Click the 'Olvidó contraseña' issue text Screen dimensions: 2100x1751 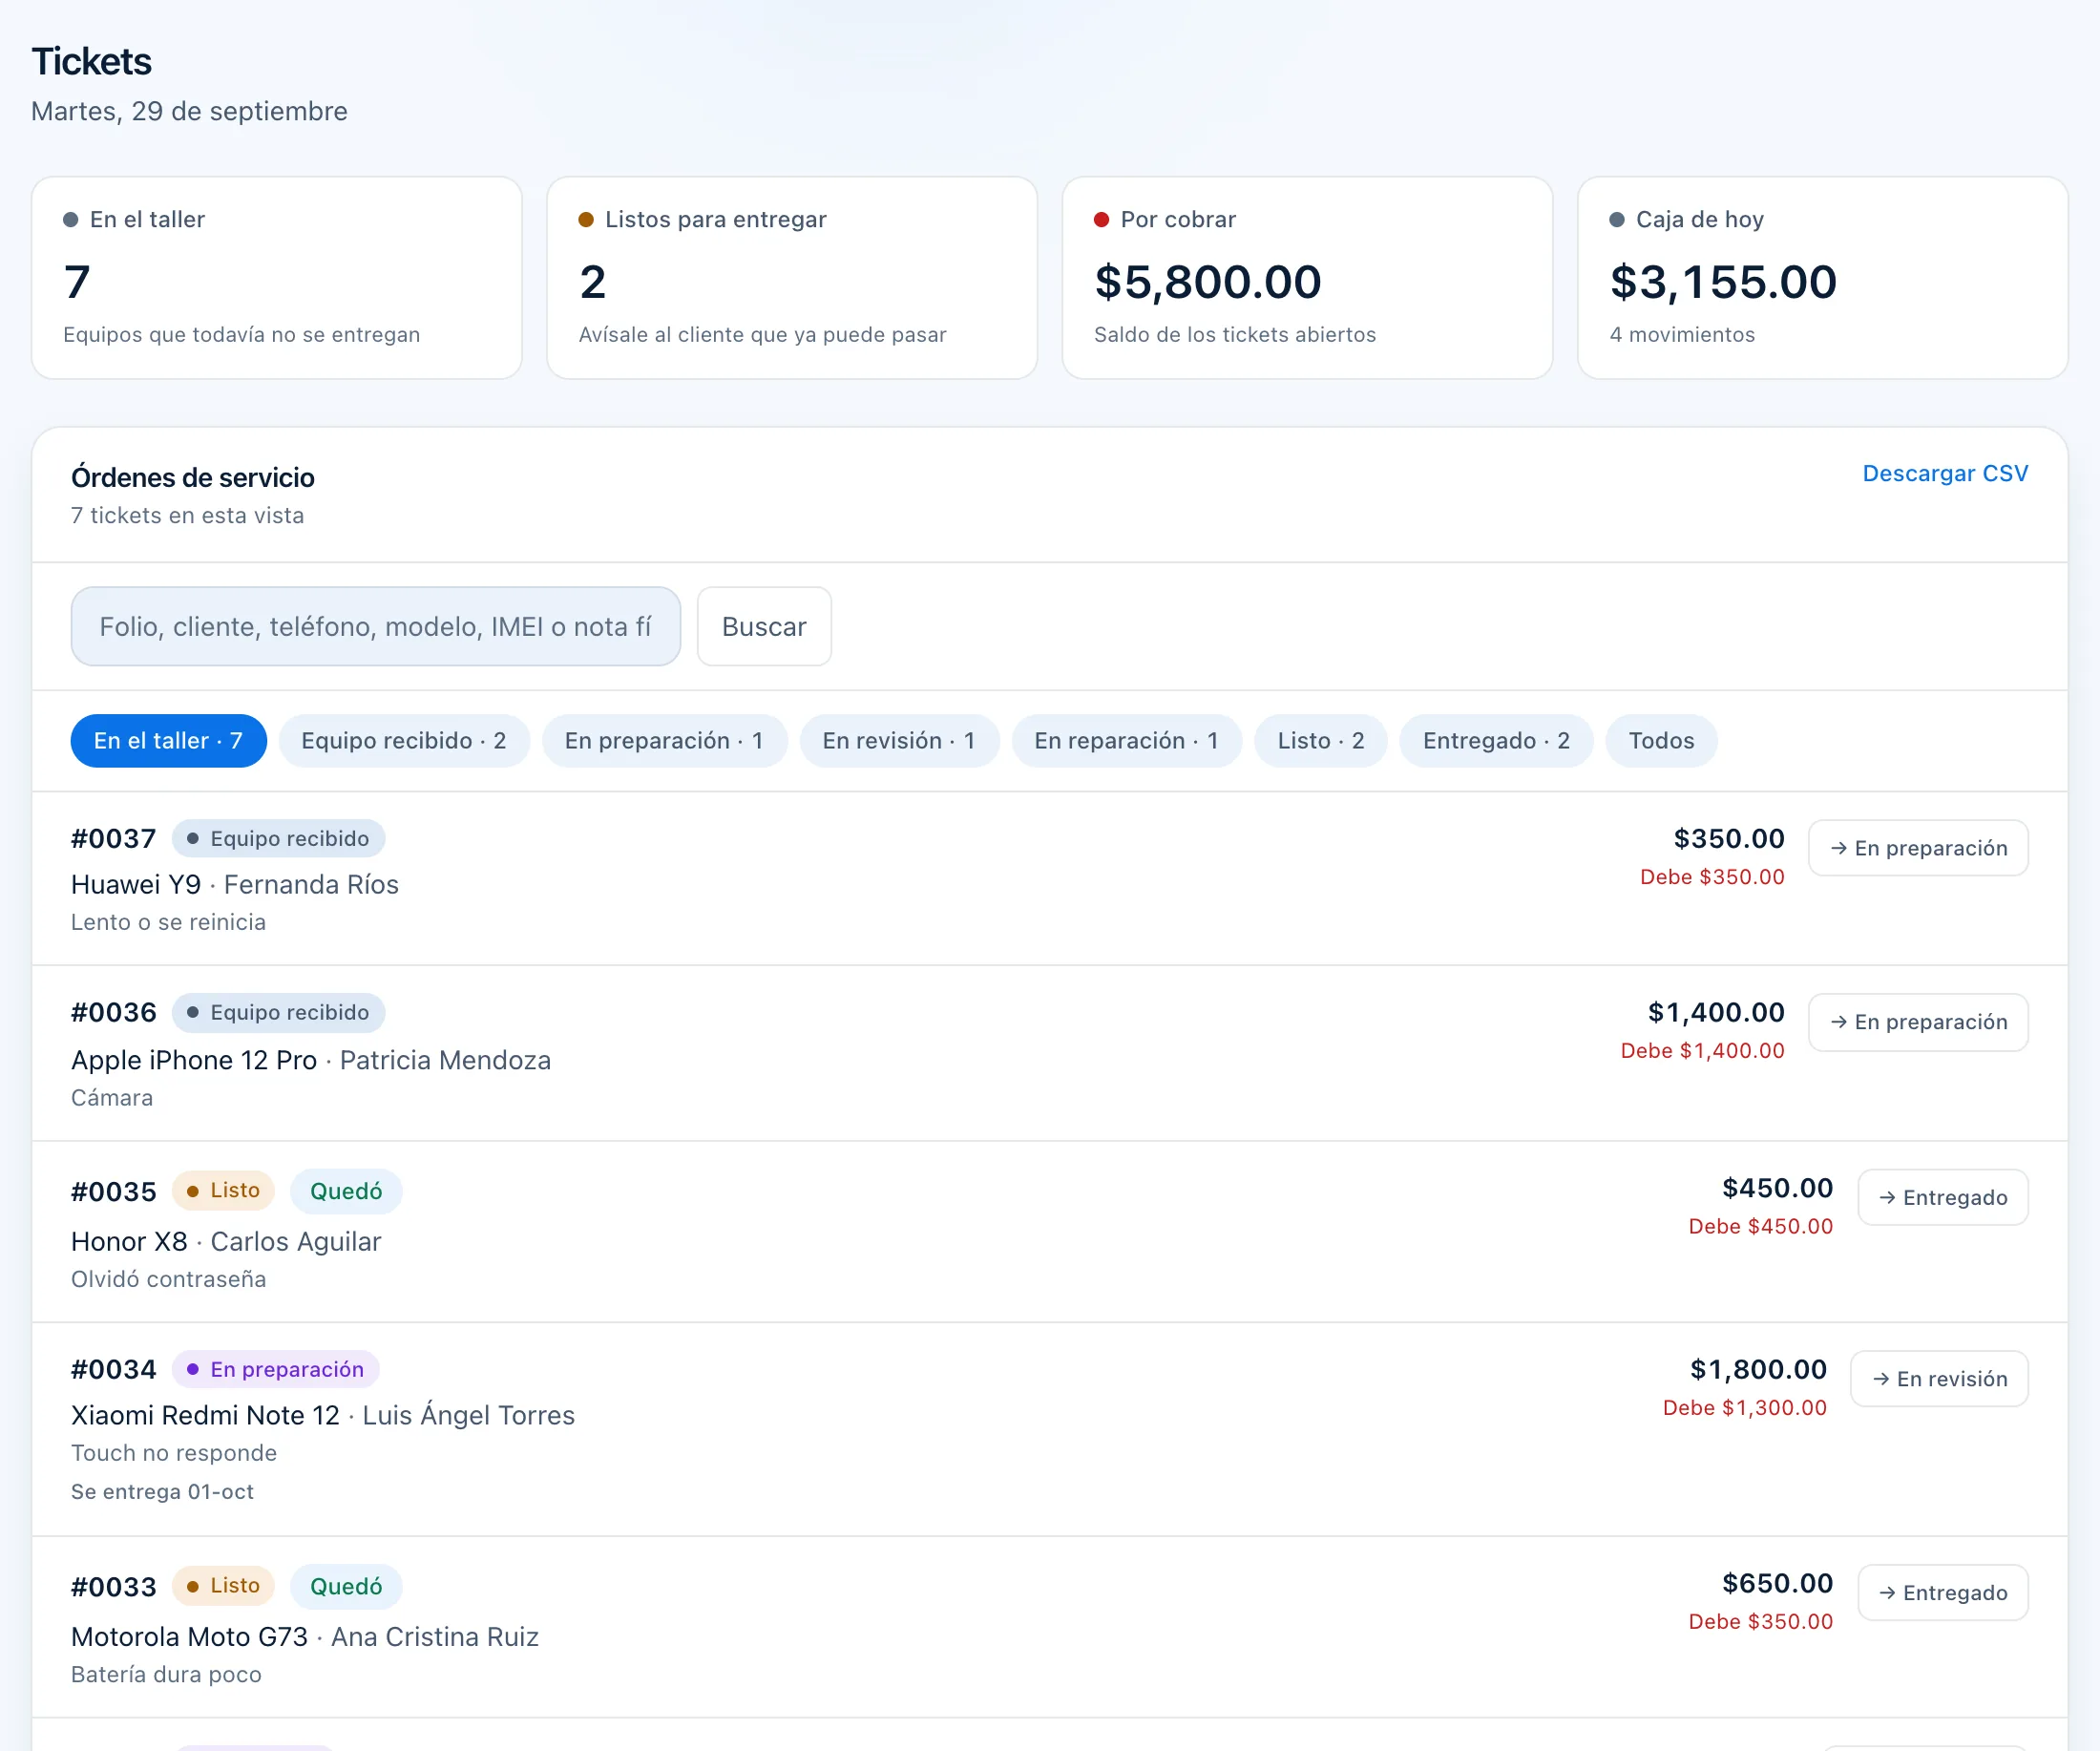point(168,1279)
